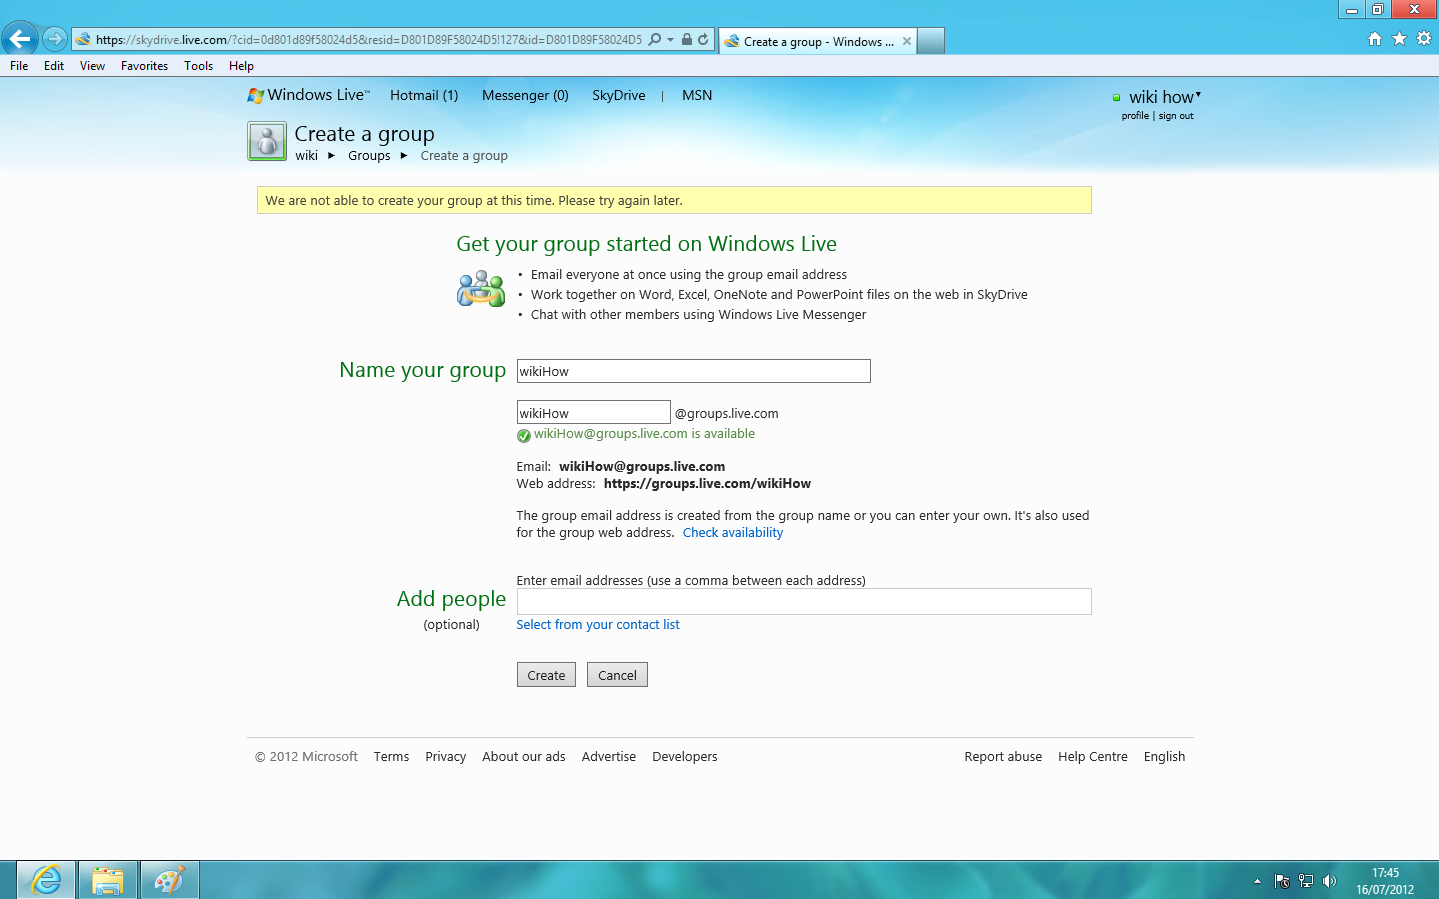Click the browser Home icon
This screenshot has width=1439, height=899.
1375,39
